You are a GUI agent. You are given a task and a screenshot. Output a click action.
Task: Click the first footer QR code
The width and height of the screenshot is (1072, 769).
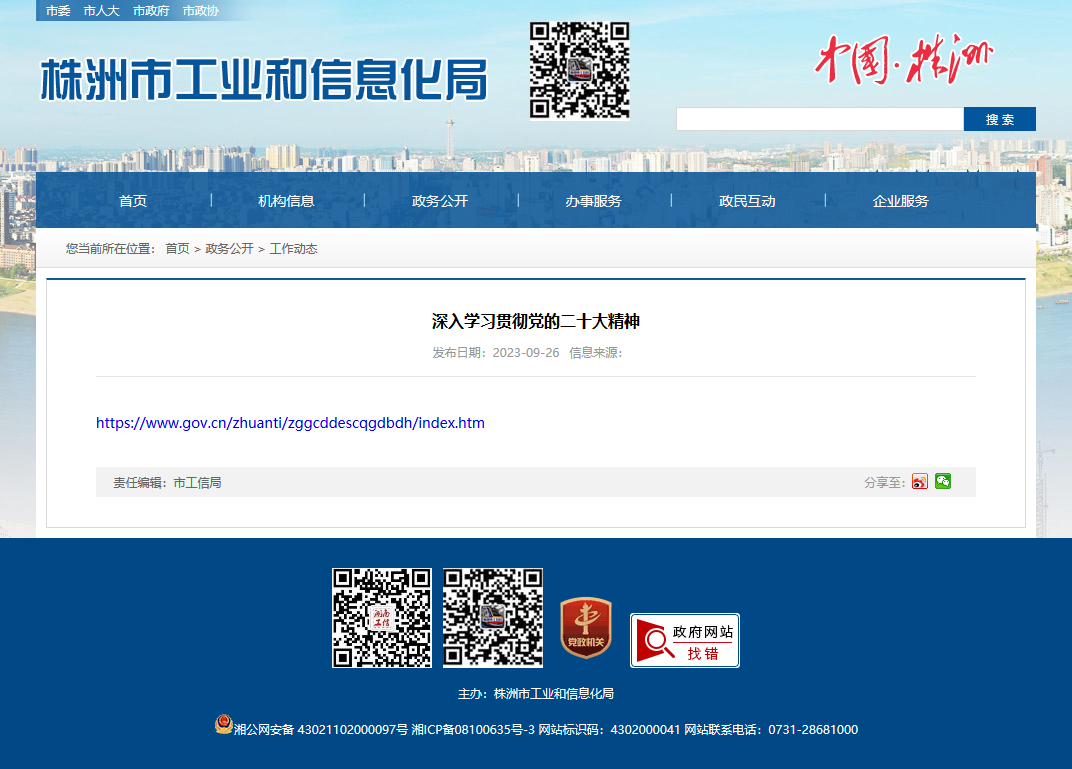pyautogui.click(x=382, y=618)
